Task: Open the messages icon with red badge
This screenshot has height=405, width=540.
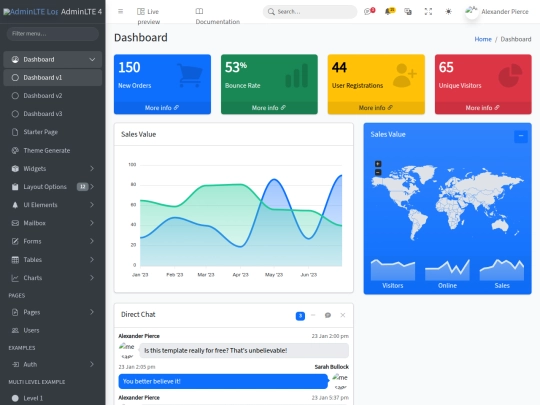Action: [369, 11]
